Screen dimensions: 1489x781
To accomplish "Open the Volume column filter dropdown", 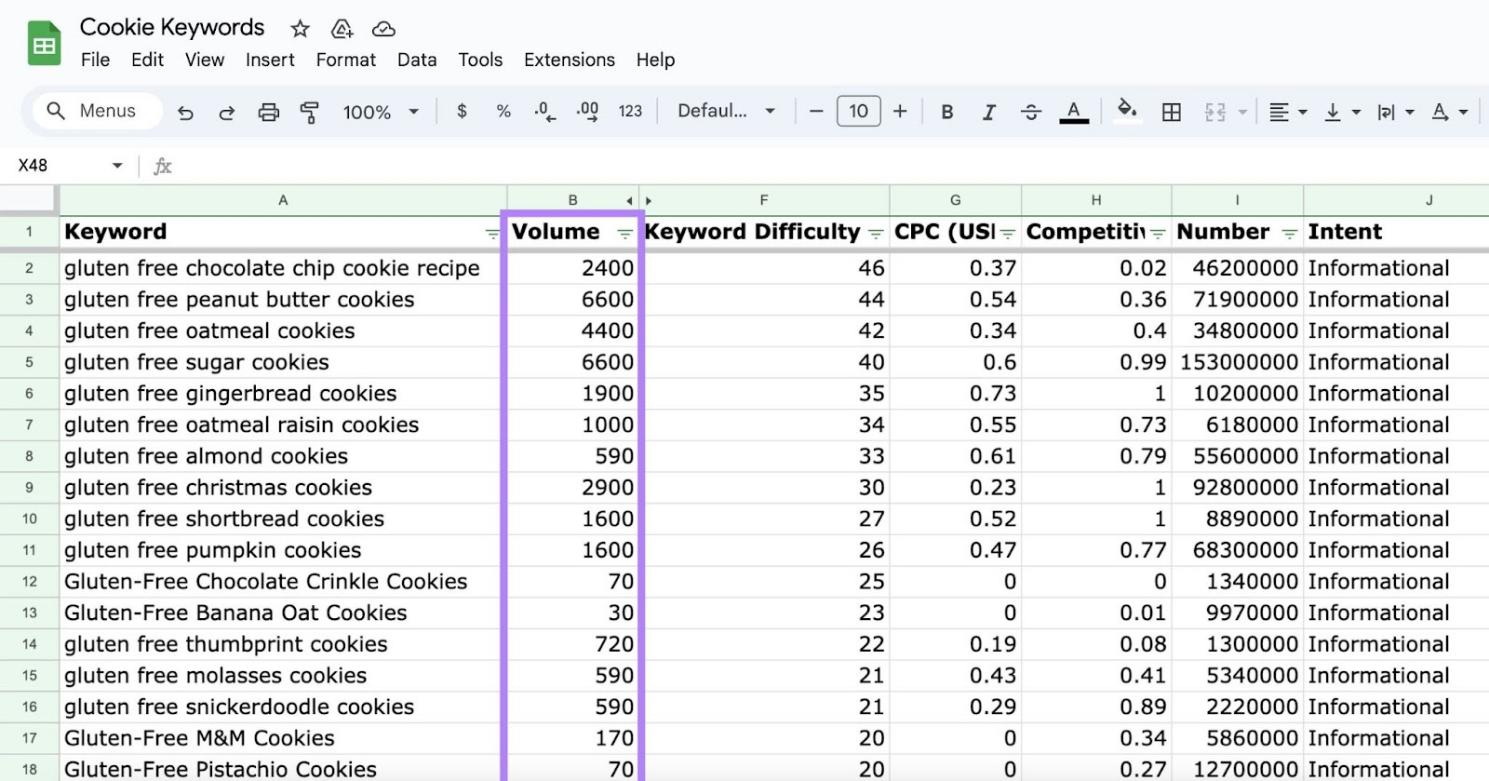I will point(625,233).
